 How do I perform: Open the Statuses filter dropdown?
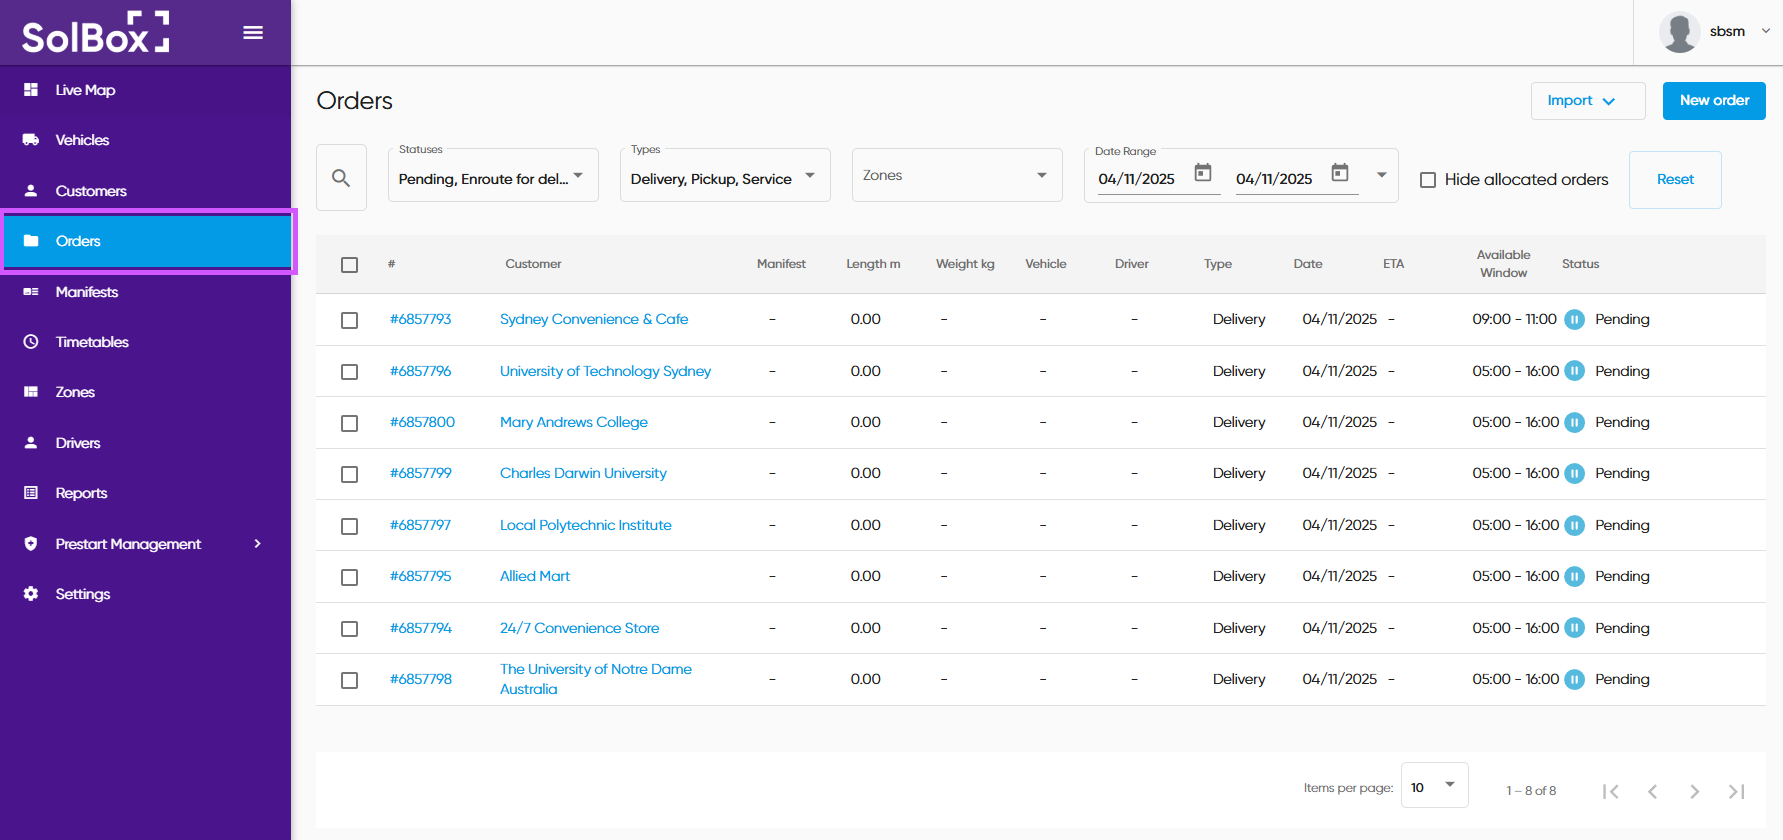[x=492, y=176]
